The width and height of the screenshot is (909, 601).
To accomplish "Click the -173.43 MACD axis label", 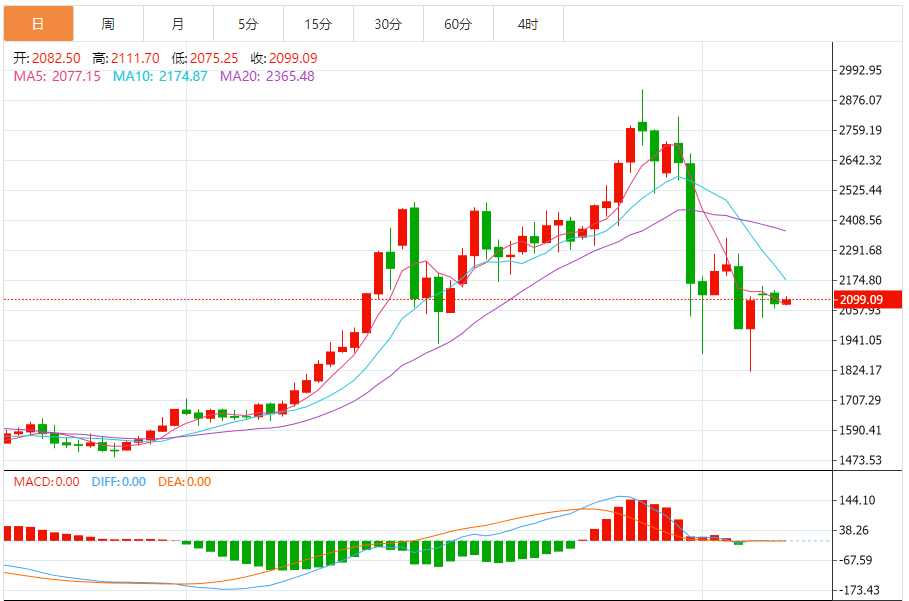I will point(859,590).
